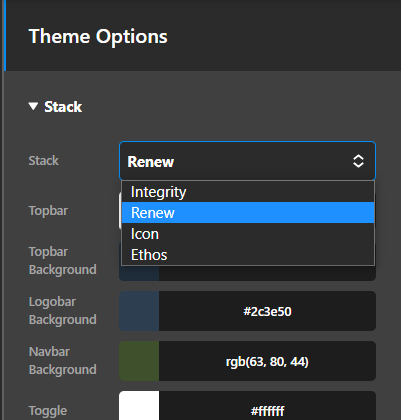Click the rgb(63, 80, 44) value field
Screen dimensions: 401x420
coord(267,361)
